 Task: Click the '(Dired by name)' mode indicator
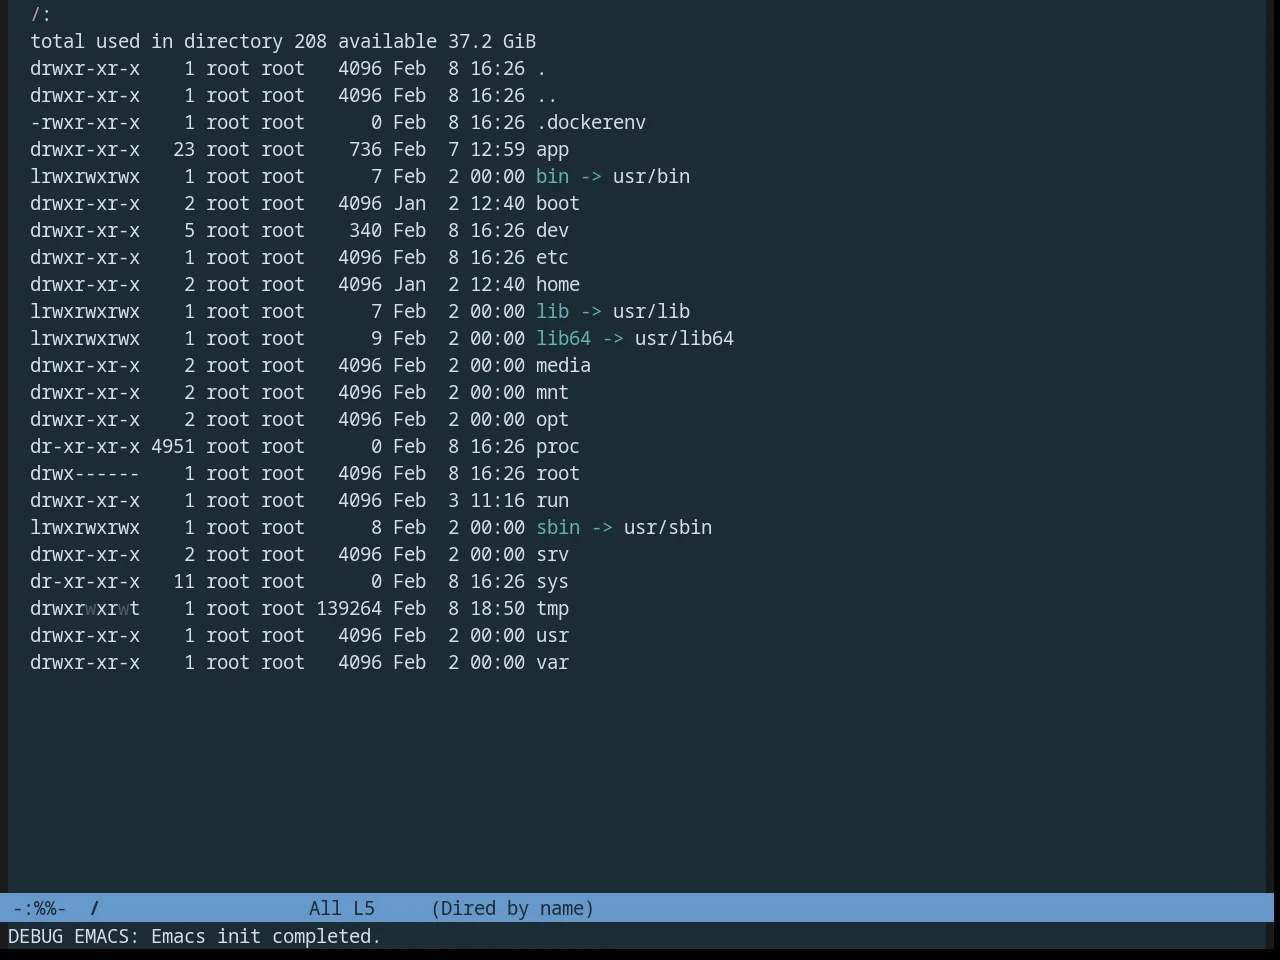point(513,909)
